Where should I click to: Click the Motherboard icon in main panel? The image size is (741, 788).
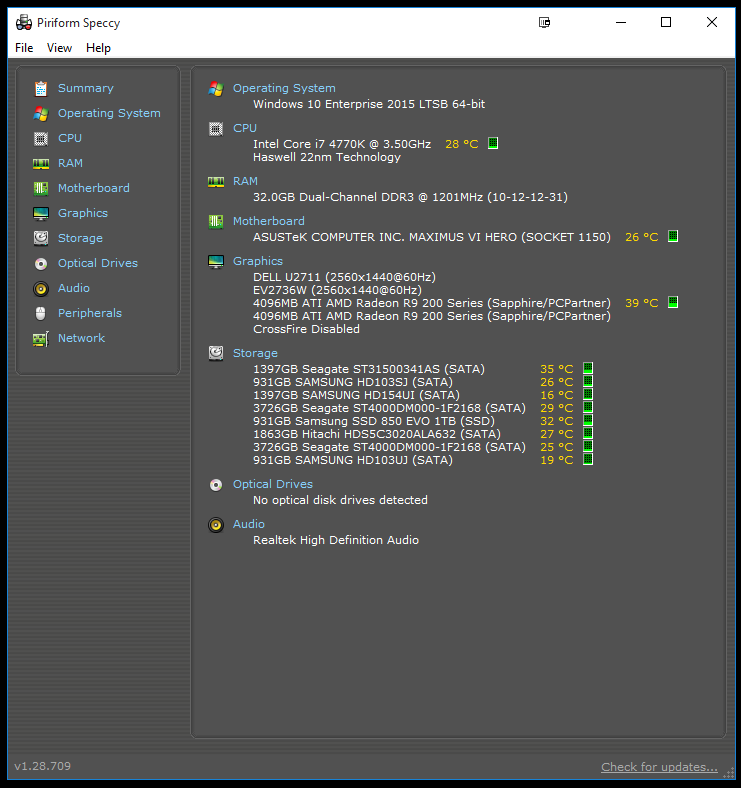tap(216, 222)
